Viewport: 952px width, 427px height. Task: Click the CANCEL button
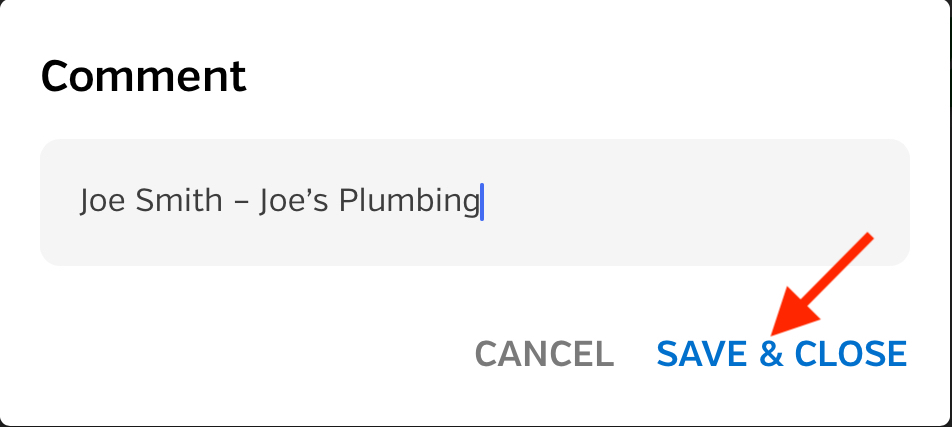[x=544, y=354]
